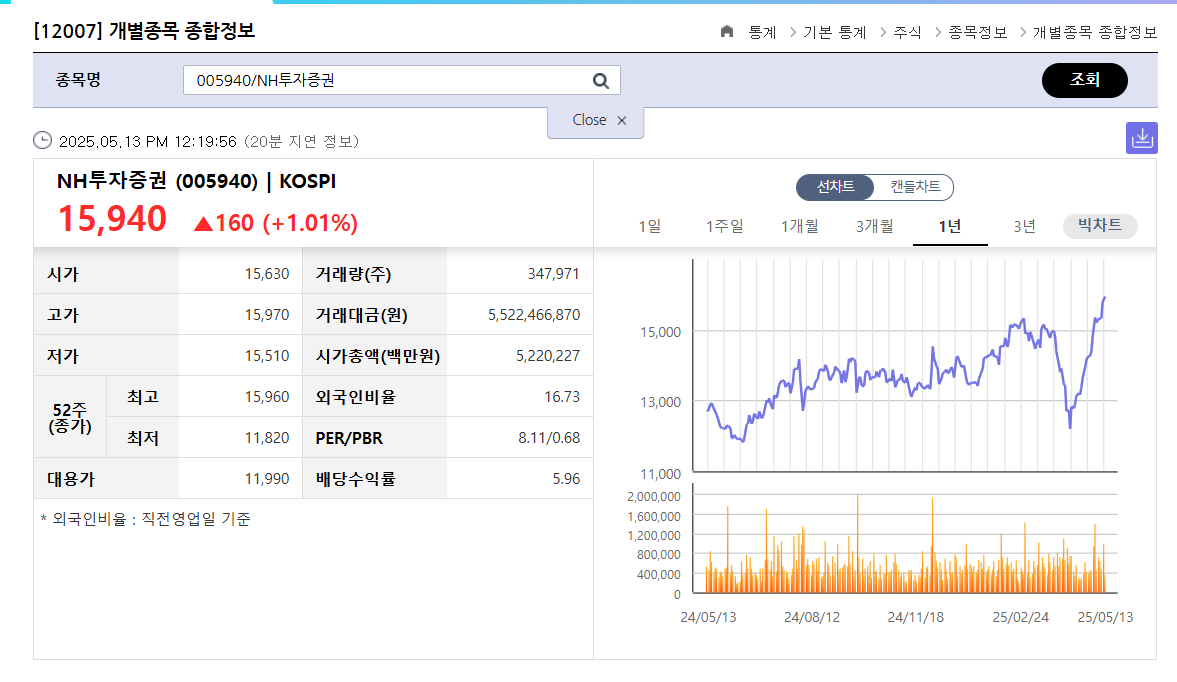Select the 3개월 period tab
The width and height of the screenshot is (1177, 682).
click(873, 226)
